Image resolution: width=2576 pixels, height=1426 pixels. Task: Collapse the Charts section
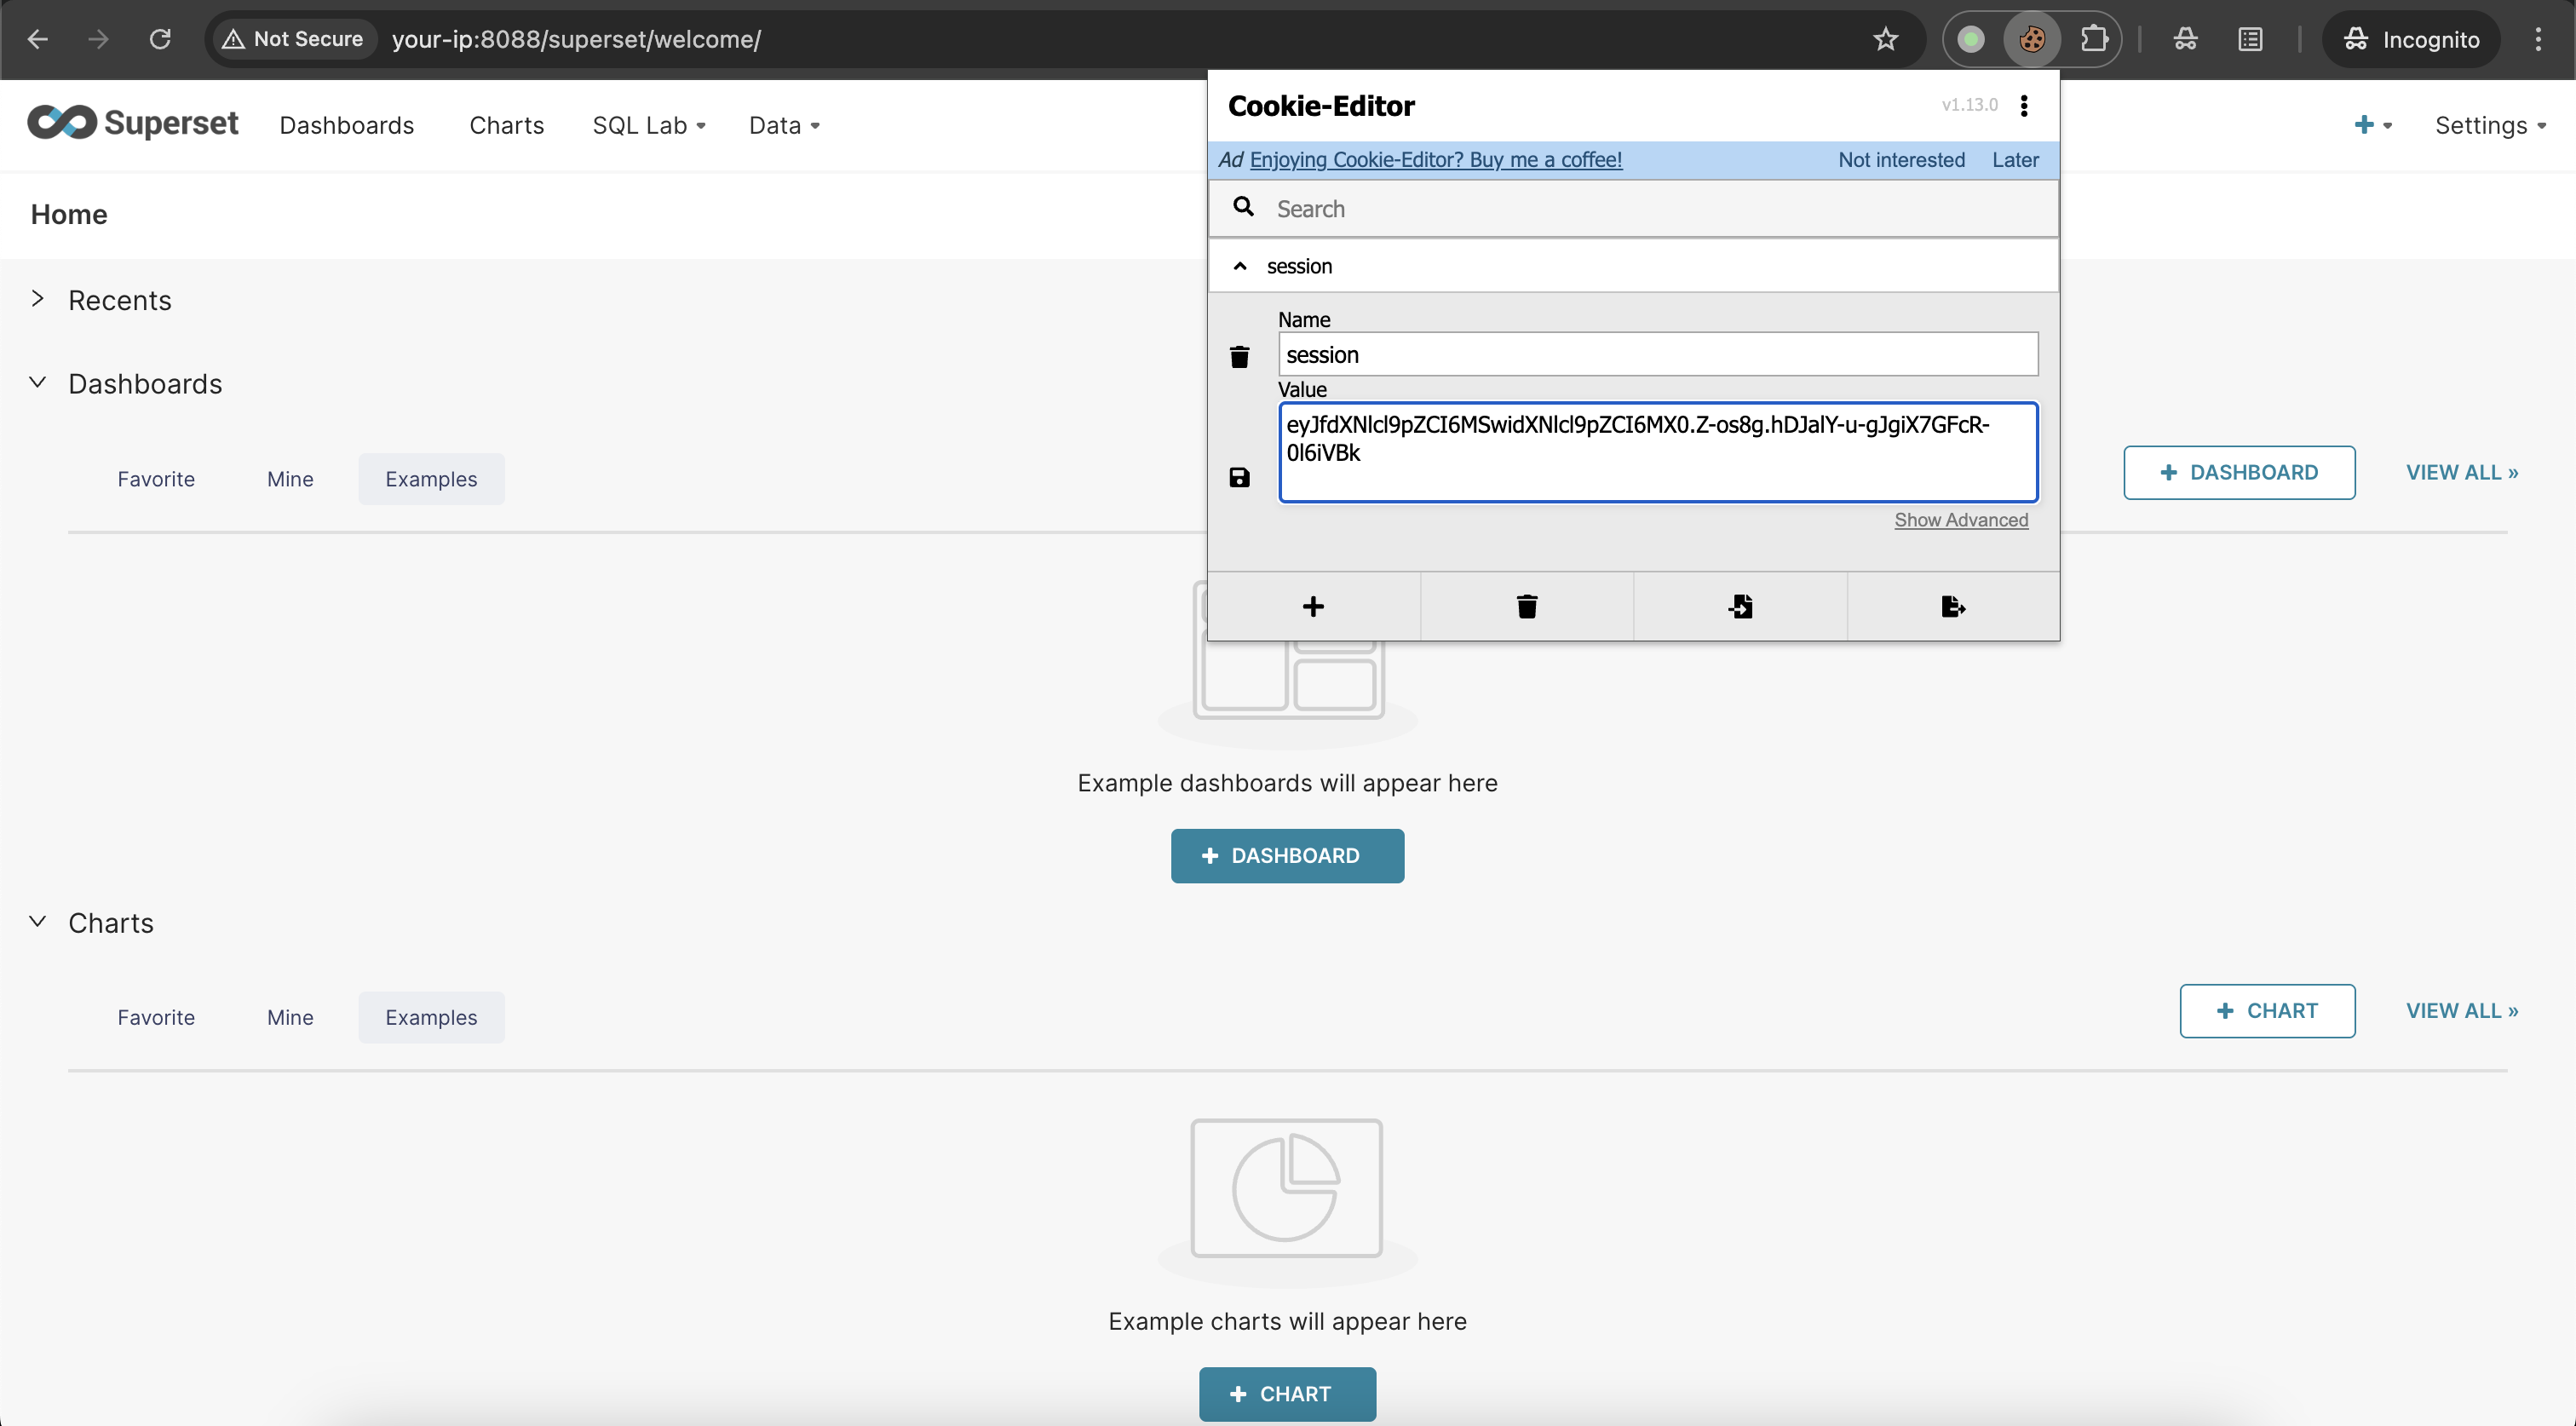[38, 922]
